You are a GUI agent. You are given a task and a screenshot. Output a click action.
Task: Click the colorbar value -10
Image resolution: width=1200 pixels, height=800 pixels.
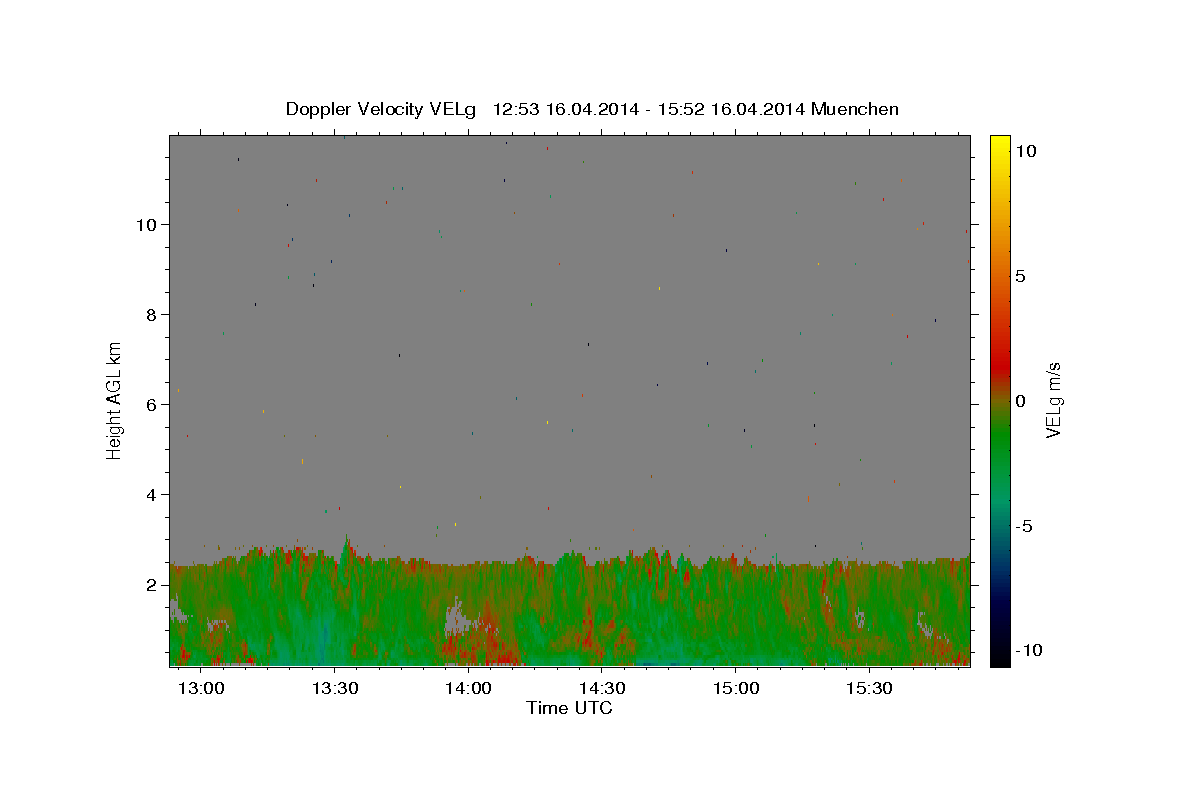(1029, 651)
